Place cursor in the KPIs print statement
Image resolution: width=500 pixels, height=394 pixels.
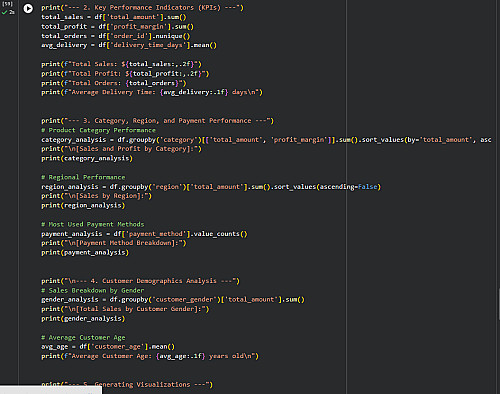click(x=142, y=8)
